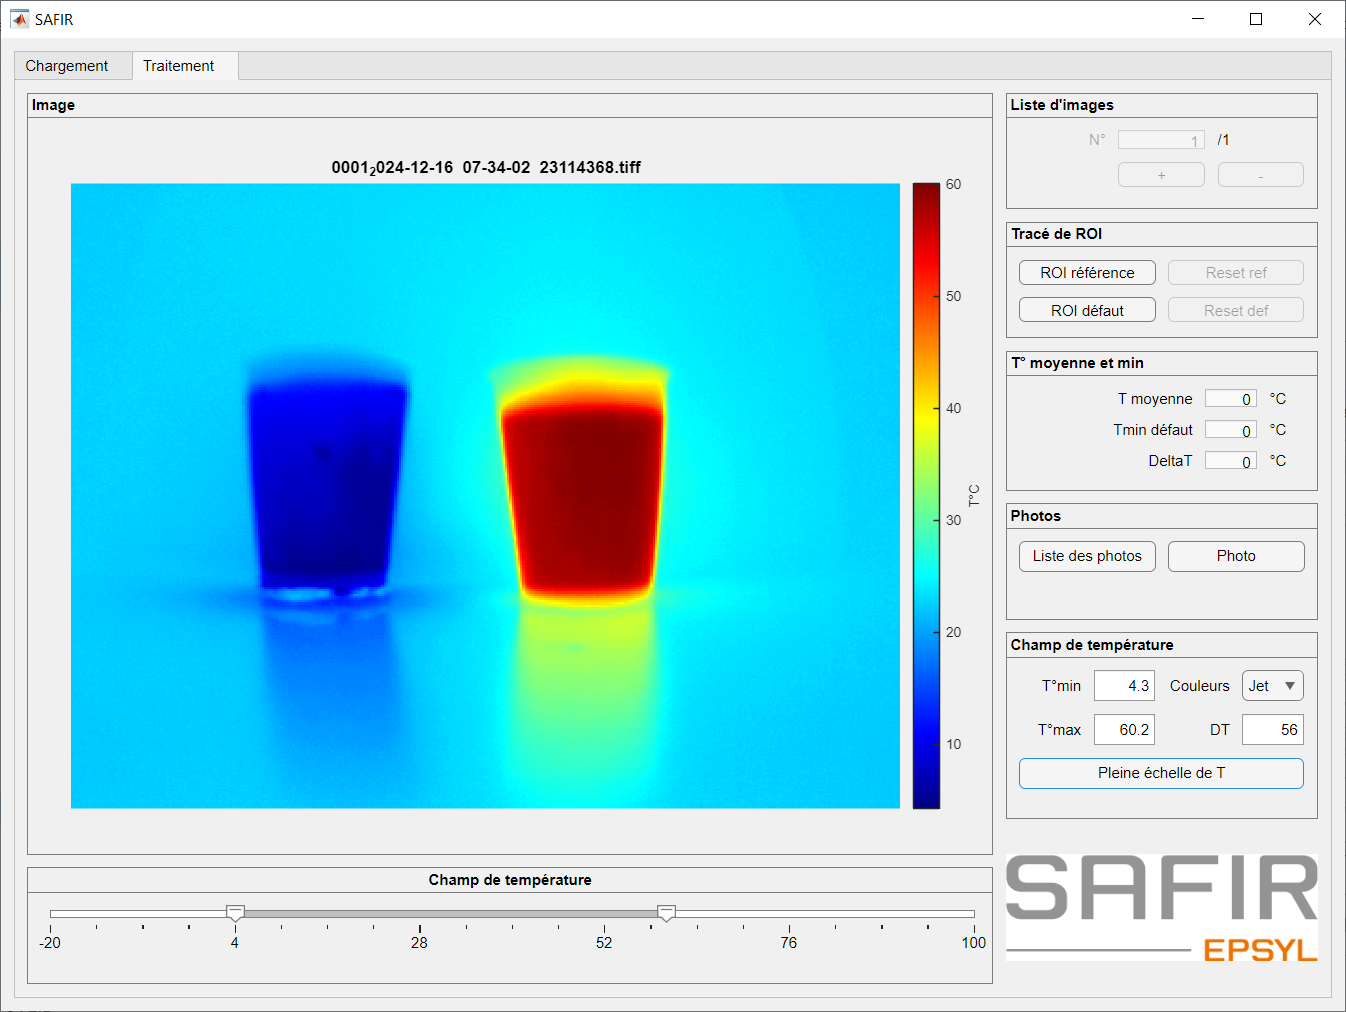
Task: Click the Tmin défaut value field
Action: (1230, 430)
